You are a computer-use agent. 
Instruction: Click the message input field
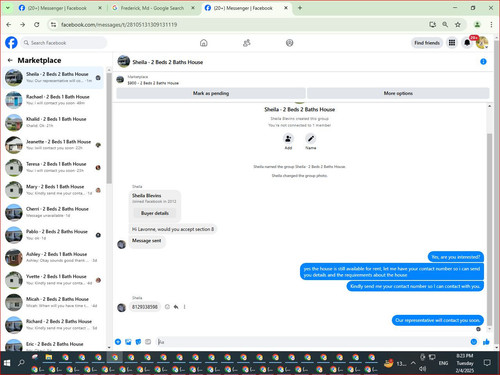click(312, 342)
